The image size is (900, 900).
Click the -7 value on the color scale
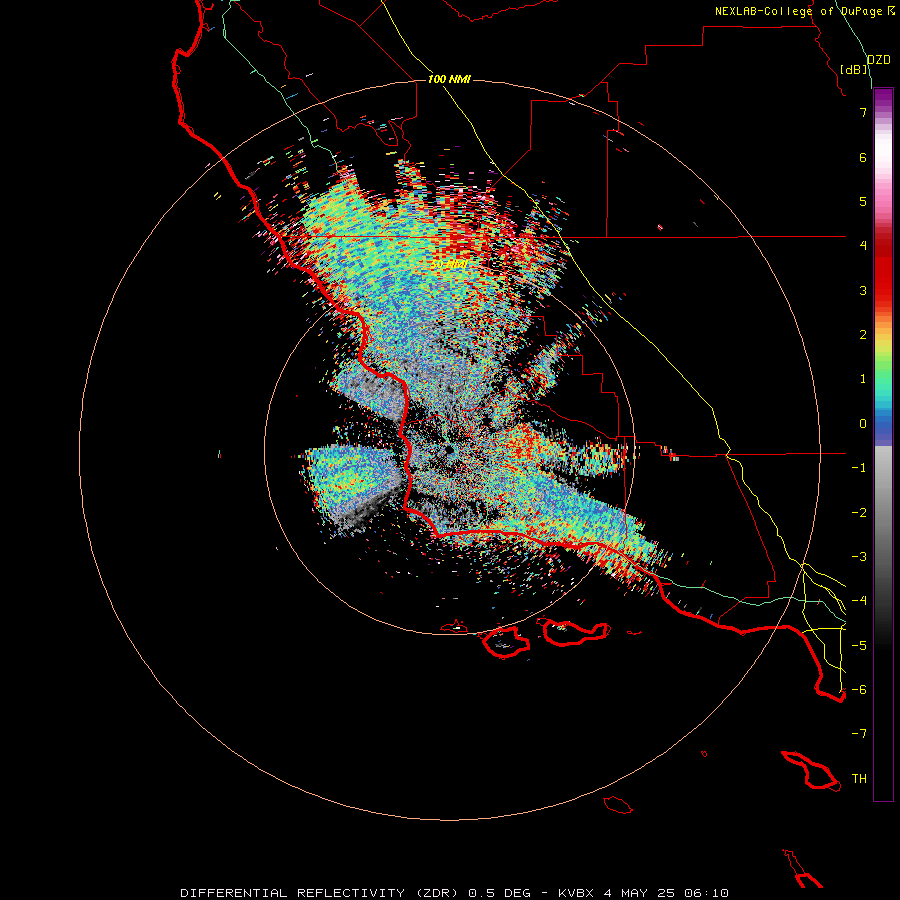(x=859, y=734)
